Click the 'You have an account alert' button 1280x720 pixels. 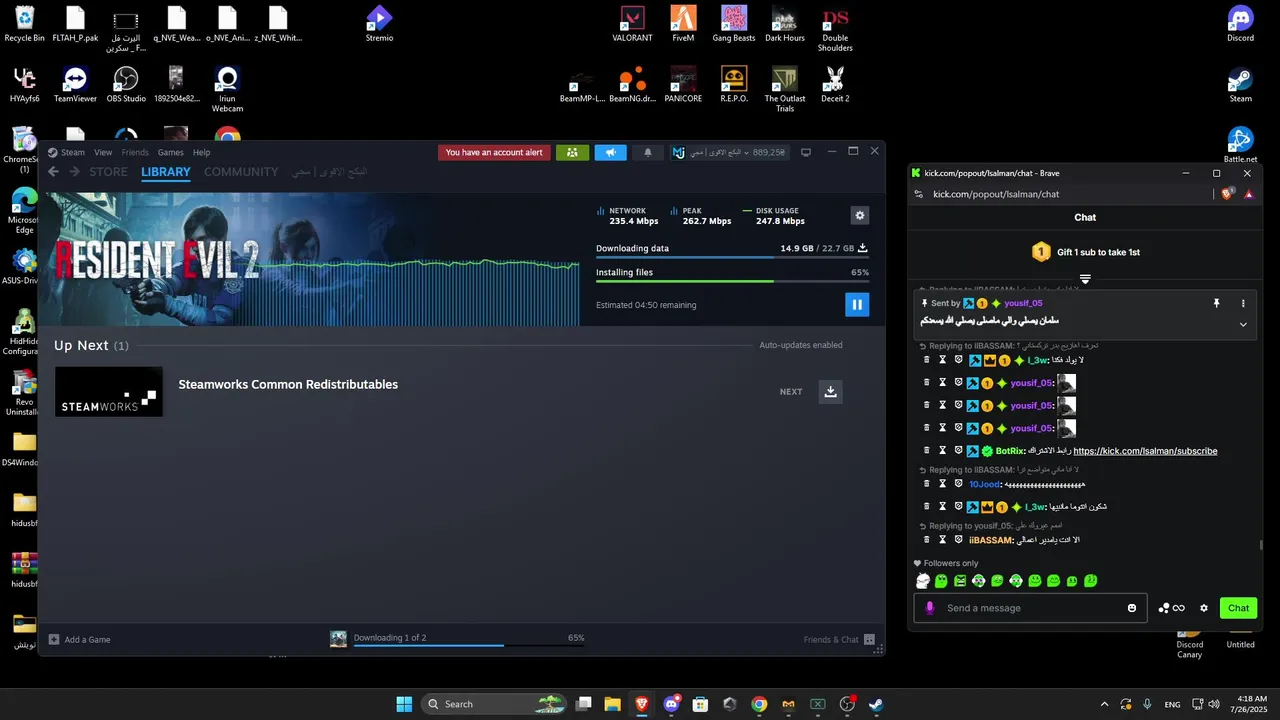[x=494, y=153]
